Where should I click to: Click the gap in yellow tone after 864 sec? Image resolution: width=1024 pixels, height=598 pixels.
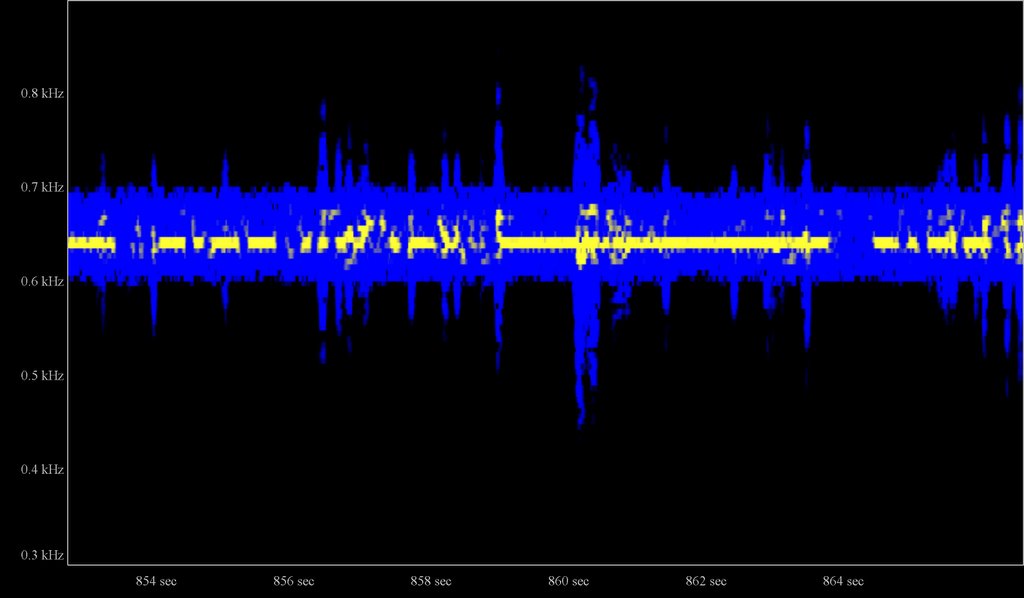852,244
